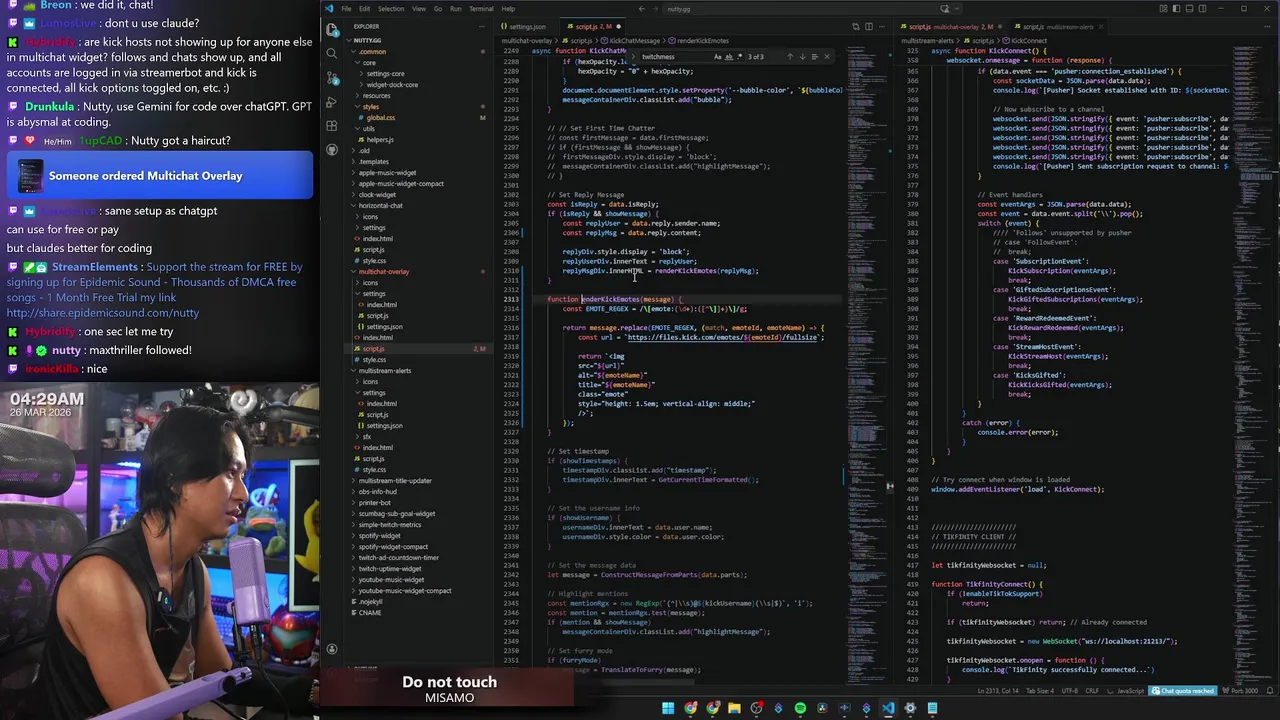Switch to the settings.json tab
The image size is (1280, 720).
click(x=526, y=26)
